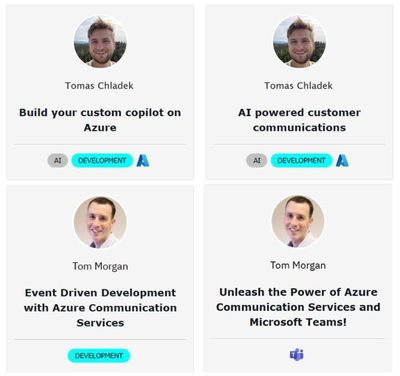Select the AI tag on the Build your custom copilot card
This screenshot has height=376, width=400.
click(58, 161)
